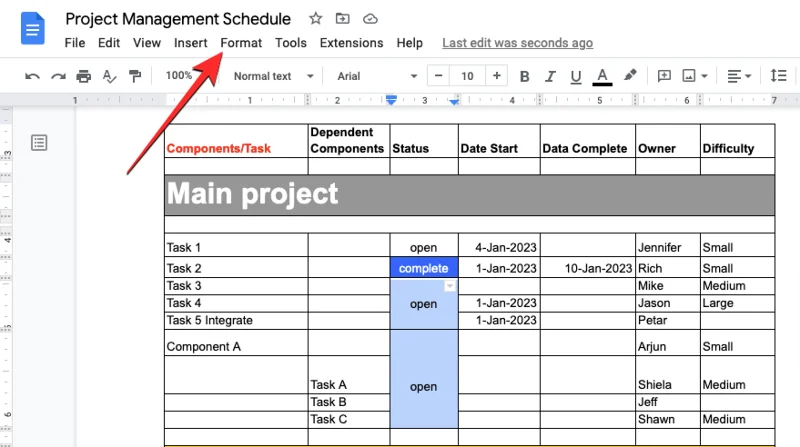The height and width of the screenshot is (447, 800).
Task: Click the font size field showing 10
Action: pos(467,76)
